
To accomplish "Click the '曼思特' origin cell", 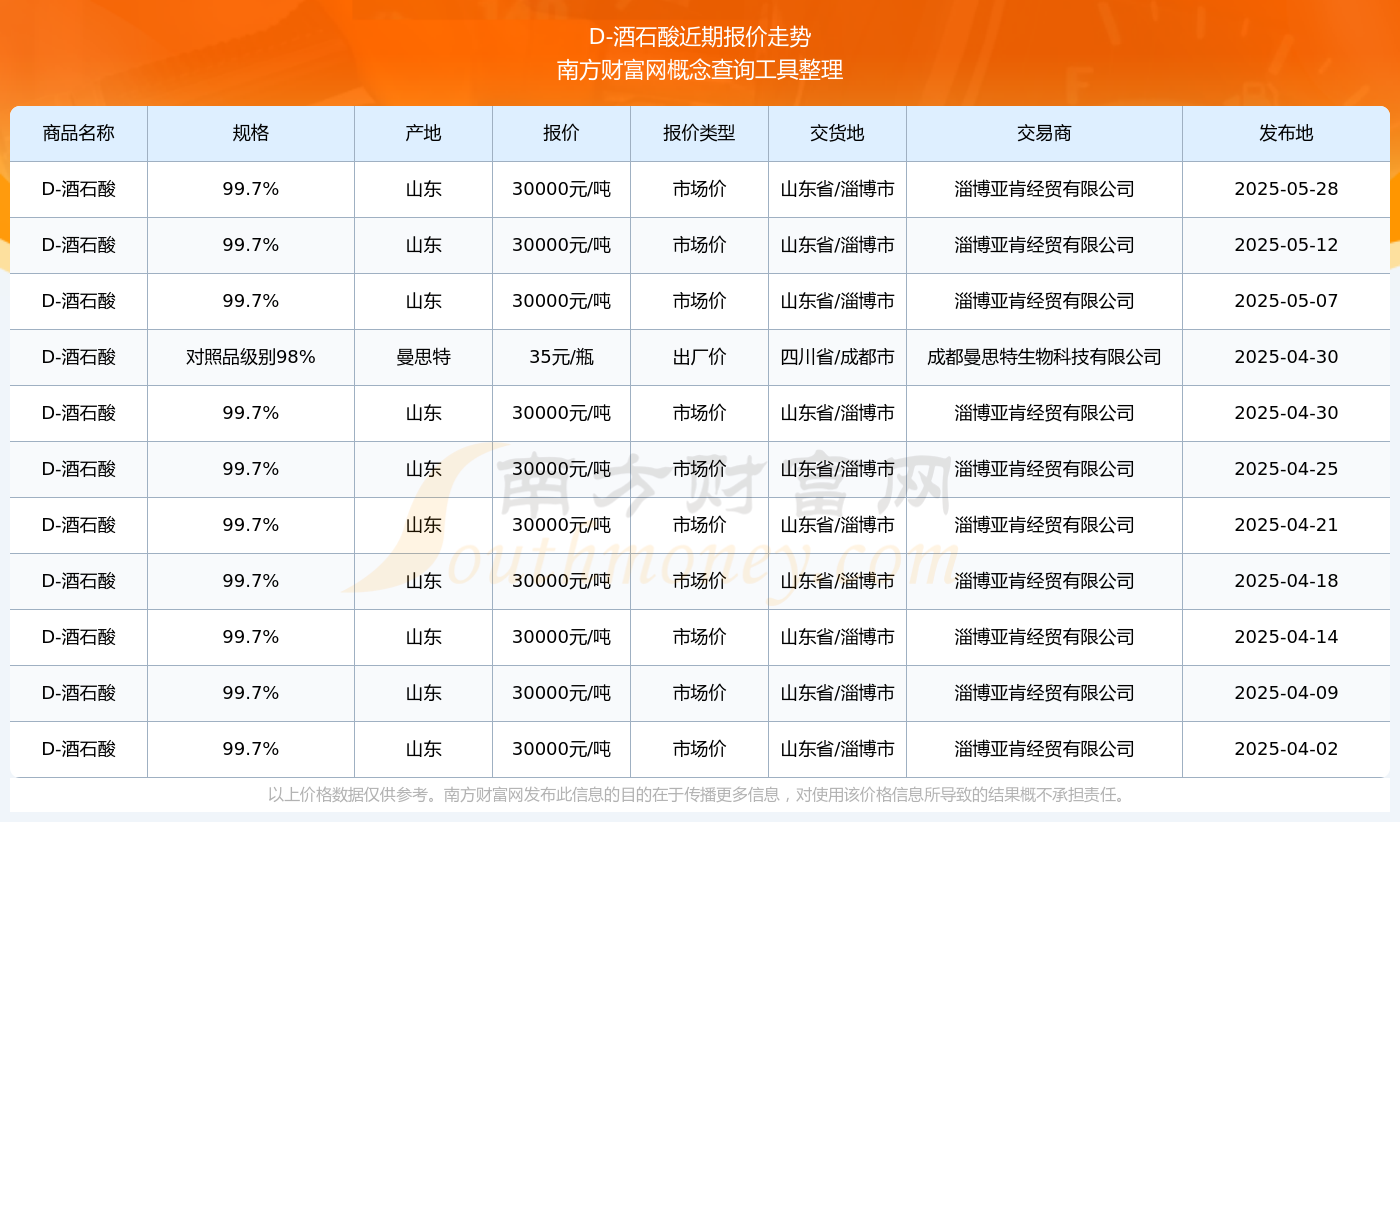I will pyautogui.click(x=424, y=357).
